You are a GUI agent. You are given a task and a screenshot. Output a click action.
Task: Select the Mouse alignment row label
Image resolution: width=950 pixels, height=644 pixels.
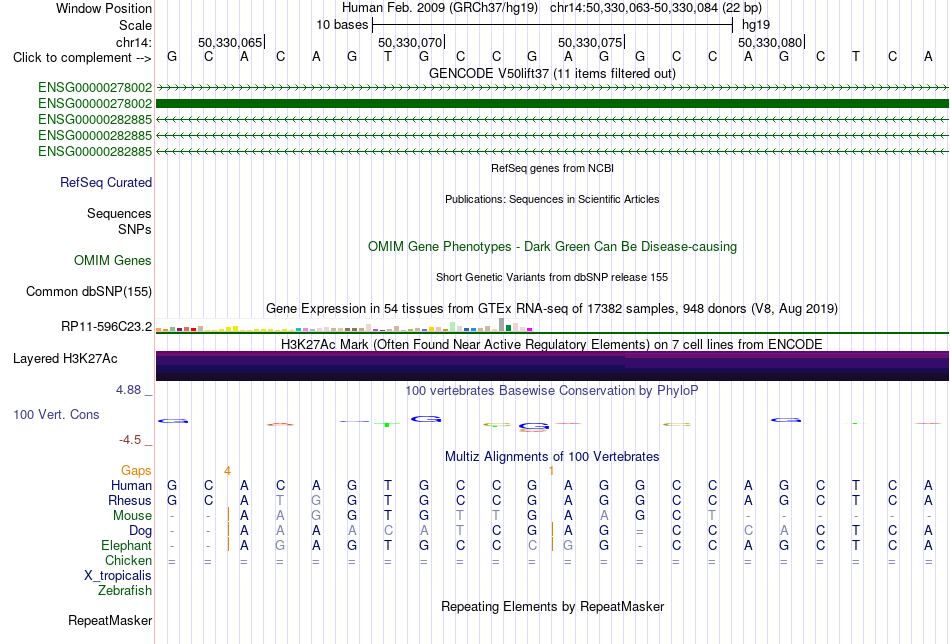point(132,516)
